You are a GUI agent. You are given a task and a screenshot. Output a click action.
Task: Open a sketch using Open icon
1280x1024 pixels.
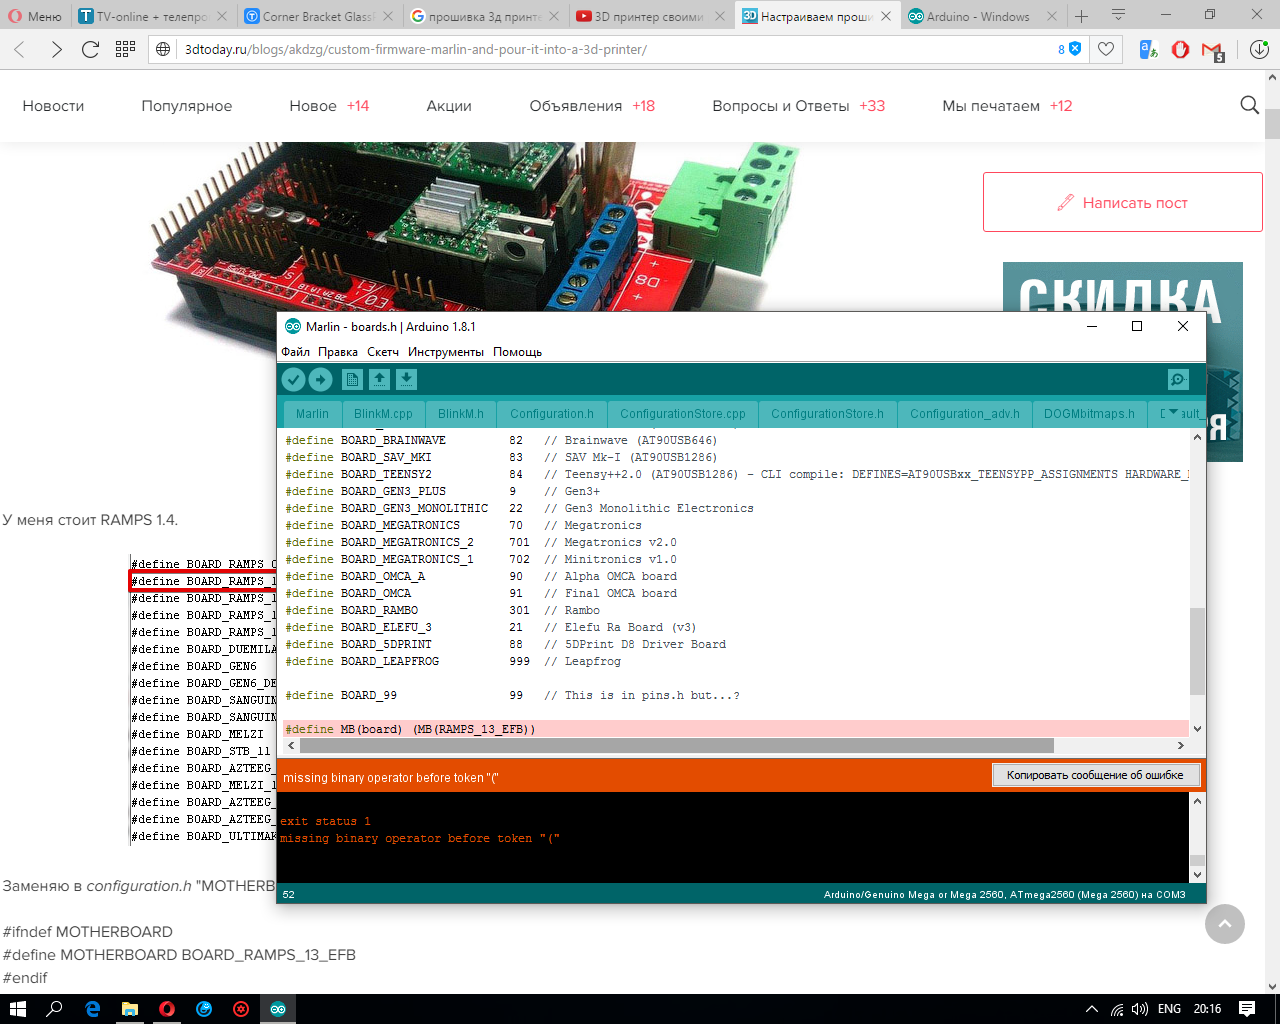pyautogui.click(x=379, y=380)
